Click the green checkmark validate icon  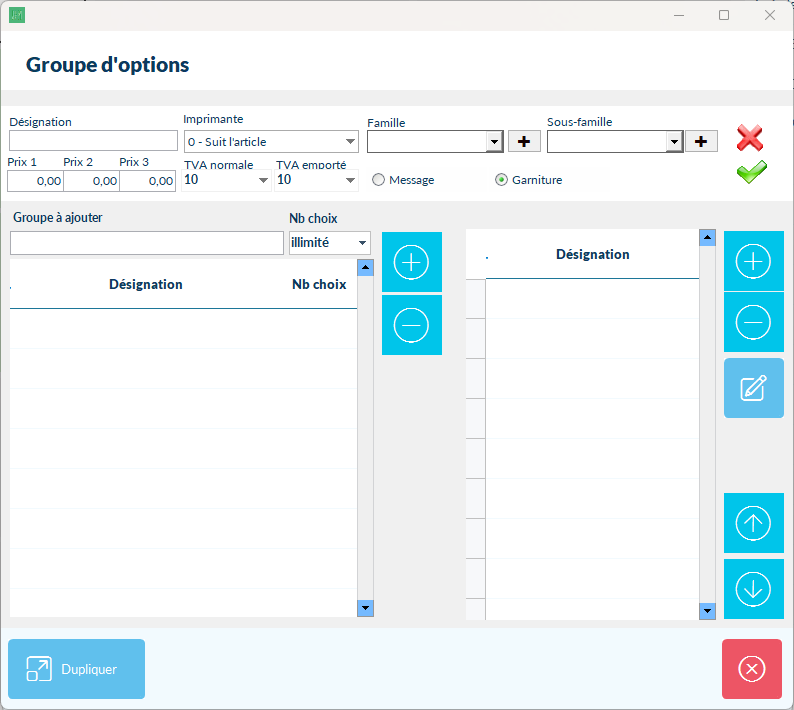click(751, 172)
